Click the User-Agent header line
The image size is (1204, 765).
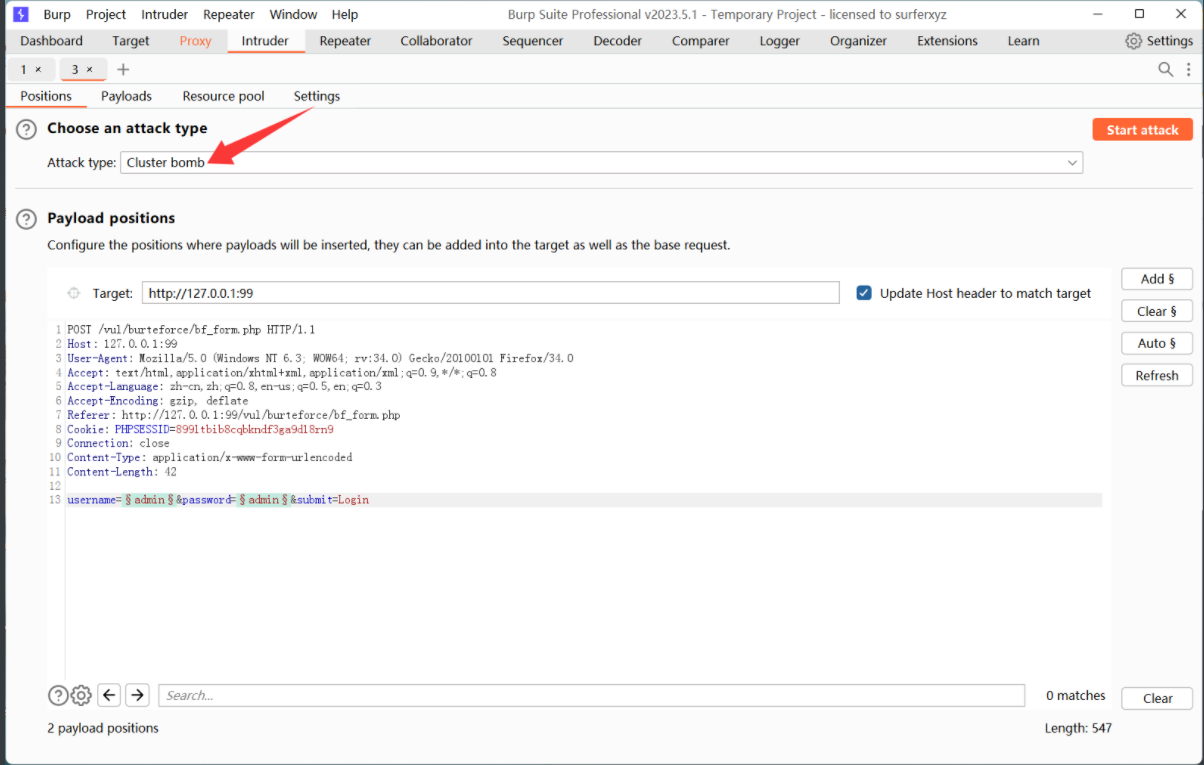click(x=320, y=358)
